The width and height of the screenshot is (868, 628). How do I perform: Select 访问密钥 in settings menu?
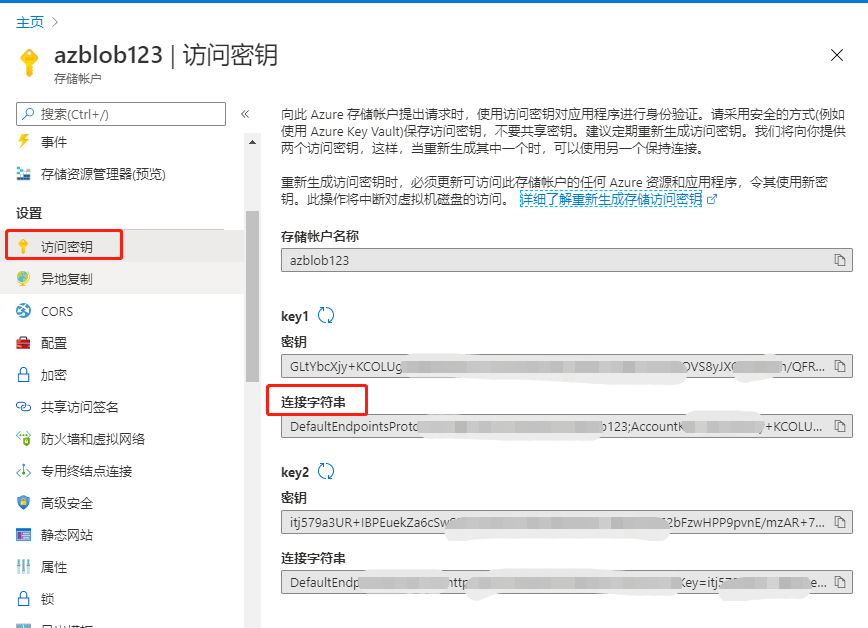(x=124, y=246)
